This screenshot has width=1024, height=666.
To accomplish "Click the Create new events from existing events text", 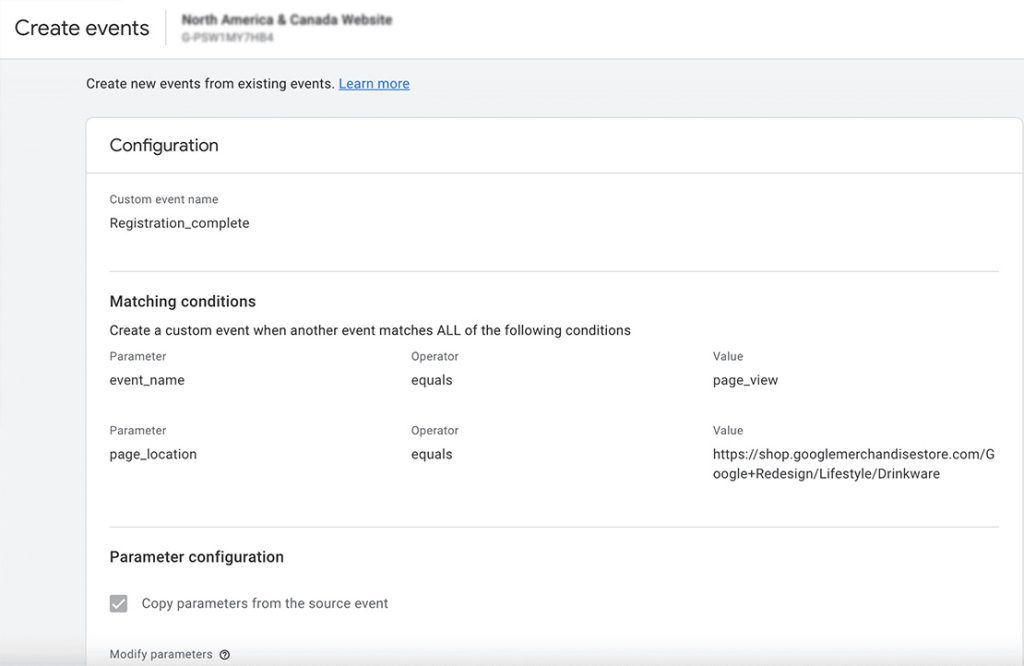I will pyautogui.click(x=210, y=84).
